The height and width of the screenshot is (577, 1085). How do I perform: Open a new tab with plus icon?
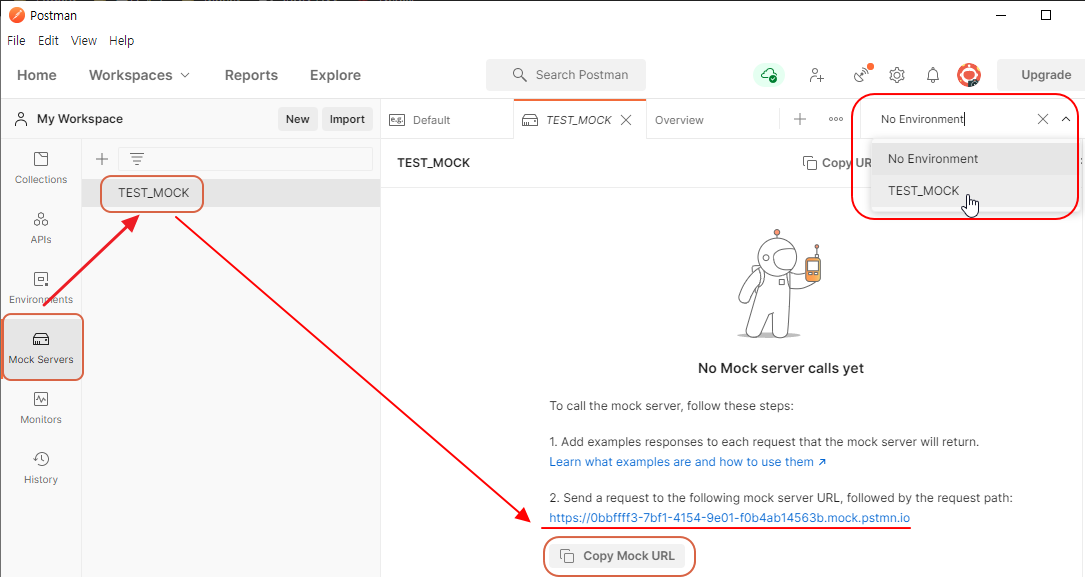pos(800,119)
